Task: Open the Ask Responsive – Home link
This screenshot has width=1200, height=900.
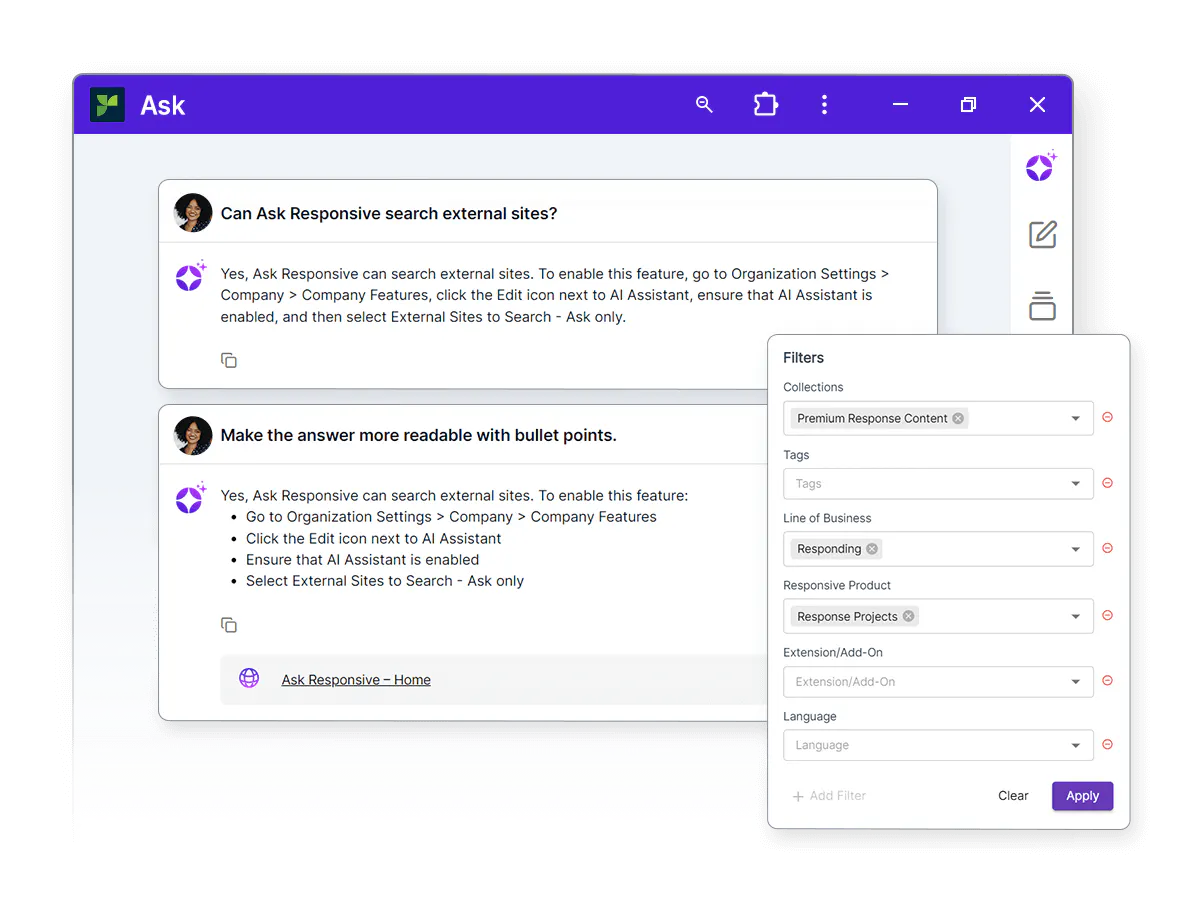Action: click(x=356, y=680)
